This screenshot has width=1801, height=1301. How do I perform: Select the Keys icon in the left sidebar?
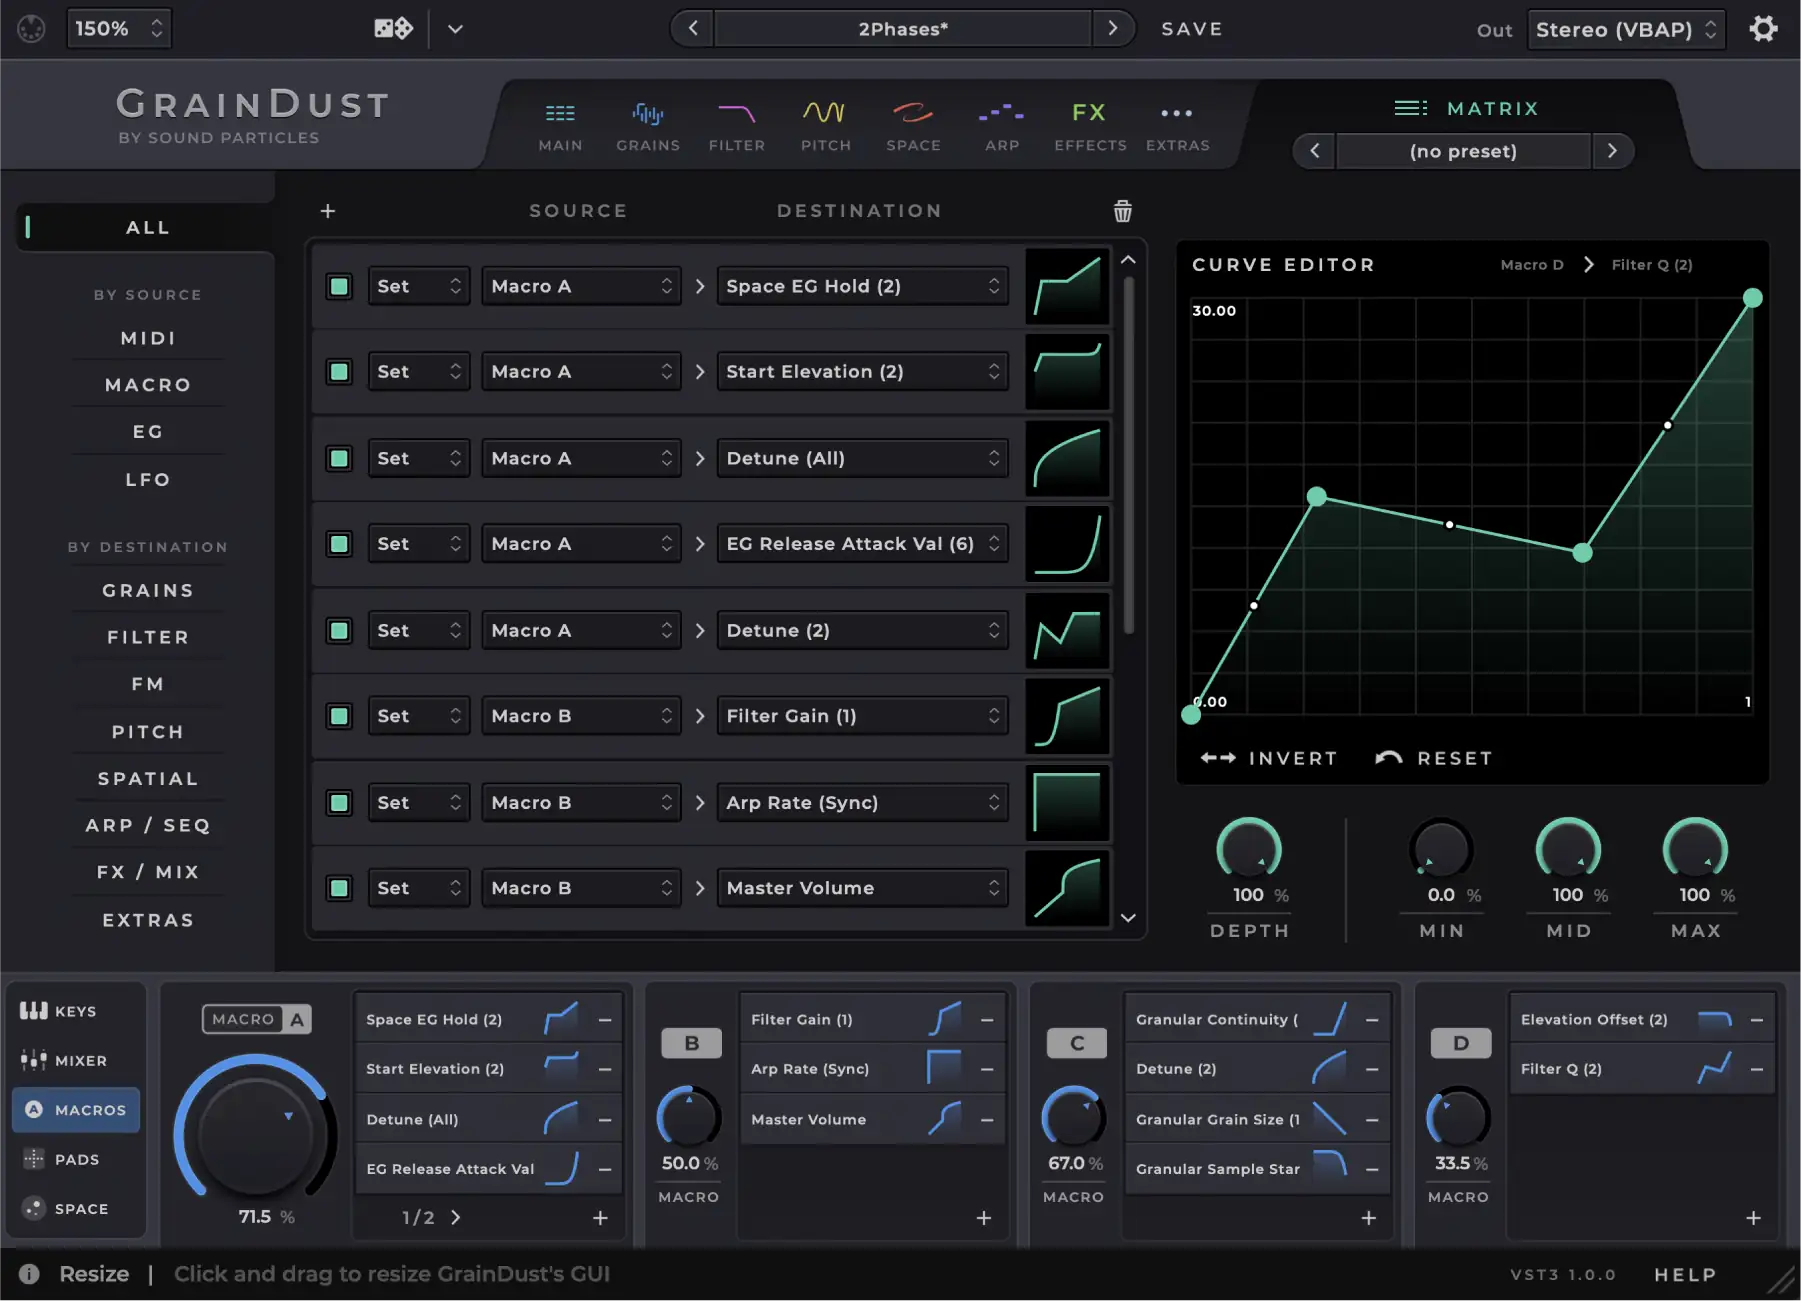click(x=33, y=1011)
